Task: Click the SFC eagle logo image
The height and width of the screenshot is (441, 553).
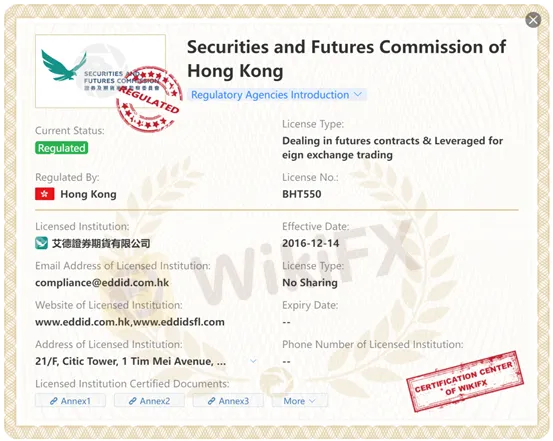Action: tap(100, 71)
